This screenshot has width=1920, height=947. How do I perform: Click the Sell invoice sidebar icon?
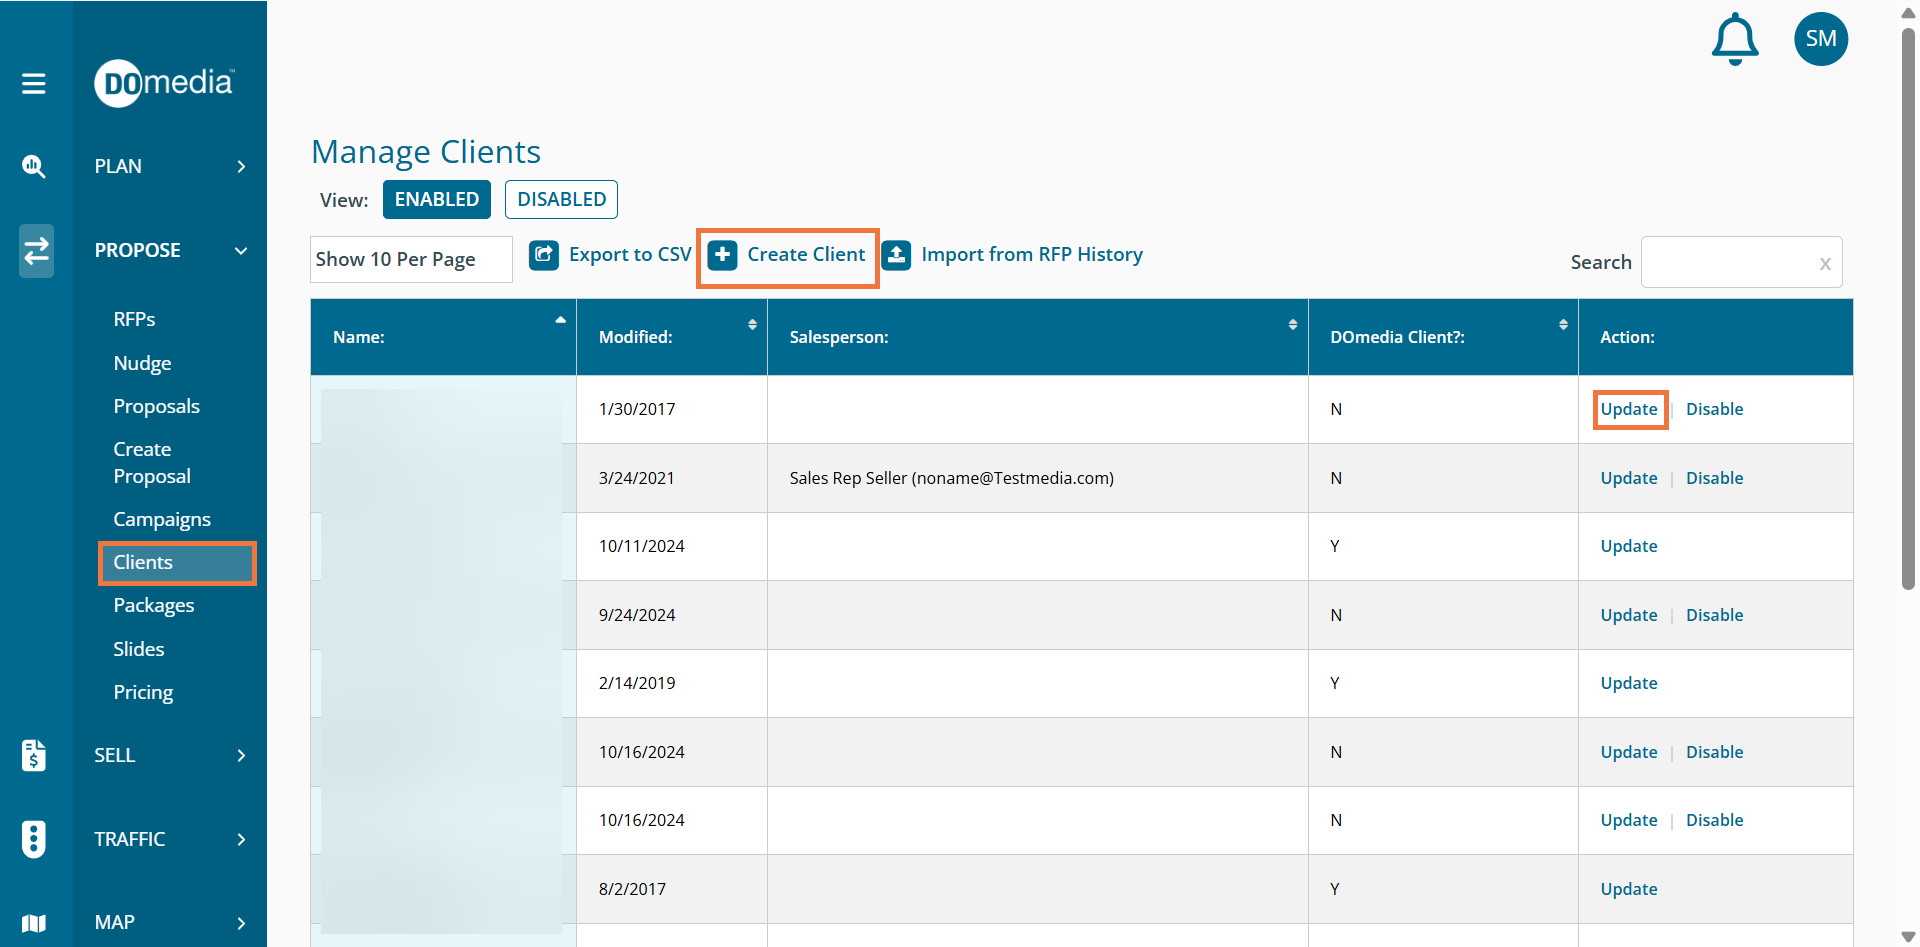click(x=34, y=755)
